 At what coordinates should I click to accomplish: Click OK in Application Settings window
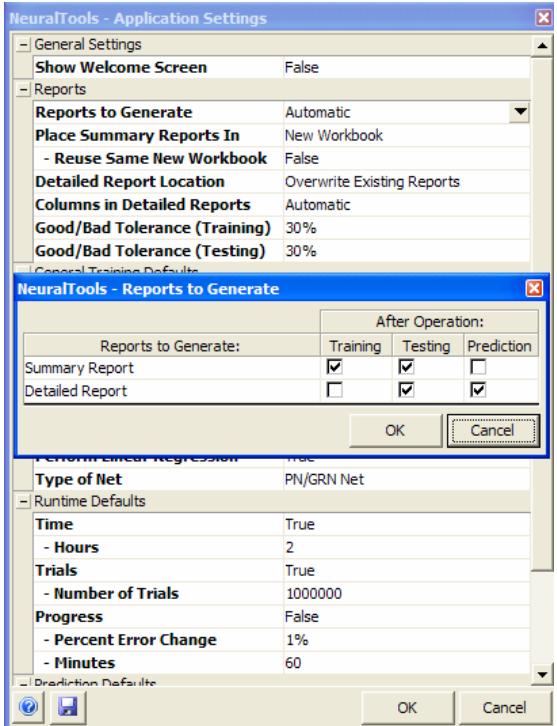(x=407, y=707)
